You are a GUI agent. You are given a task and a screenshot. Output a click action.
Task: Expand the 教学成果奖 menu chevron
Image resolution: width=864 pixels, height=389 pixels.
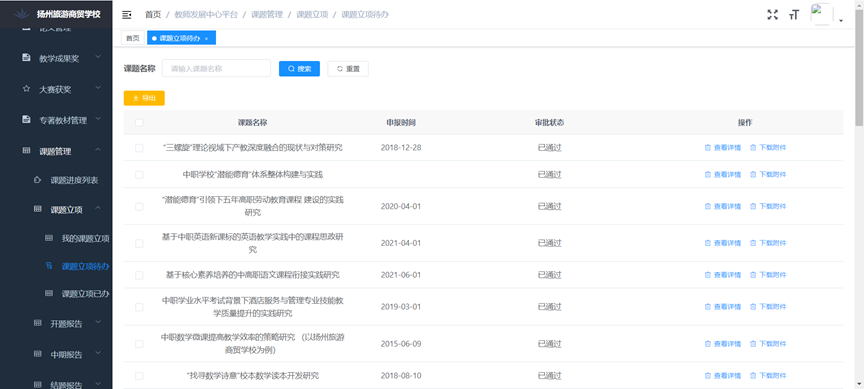[98, 57]
